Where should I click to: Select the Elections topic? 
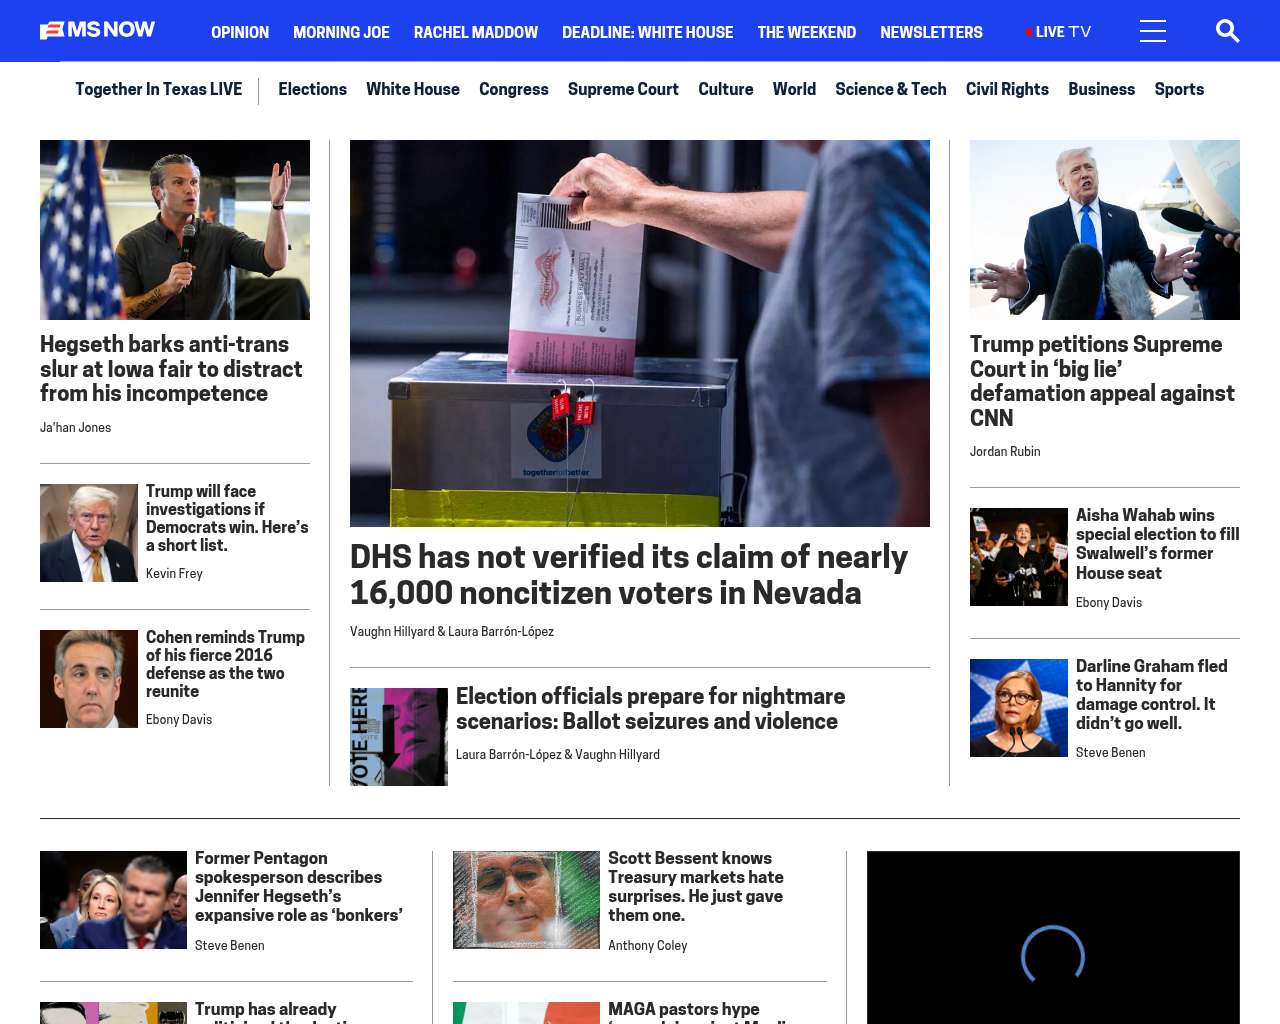[312, 89]
